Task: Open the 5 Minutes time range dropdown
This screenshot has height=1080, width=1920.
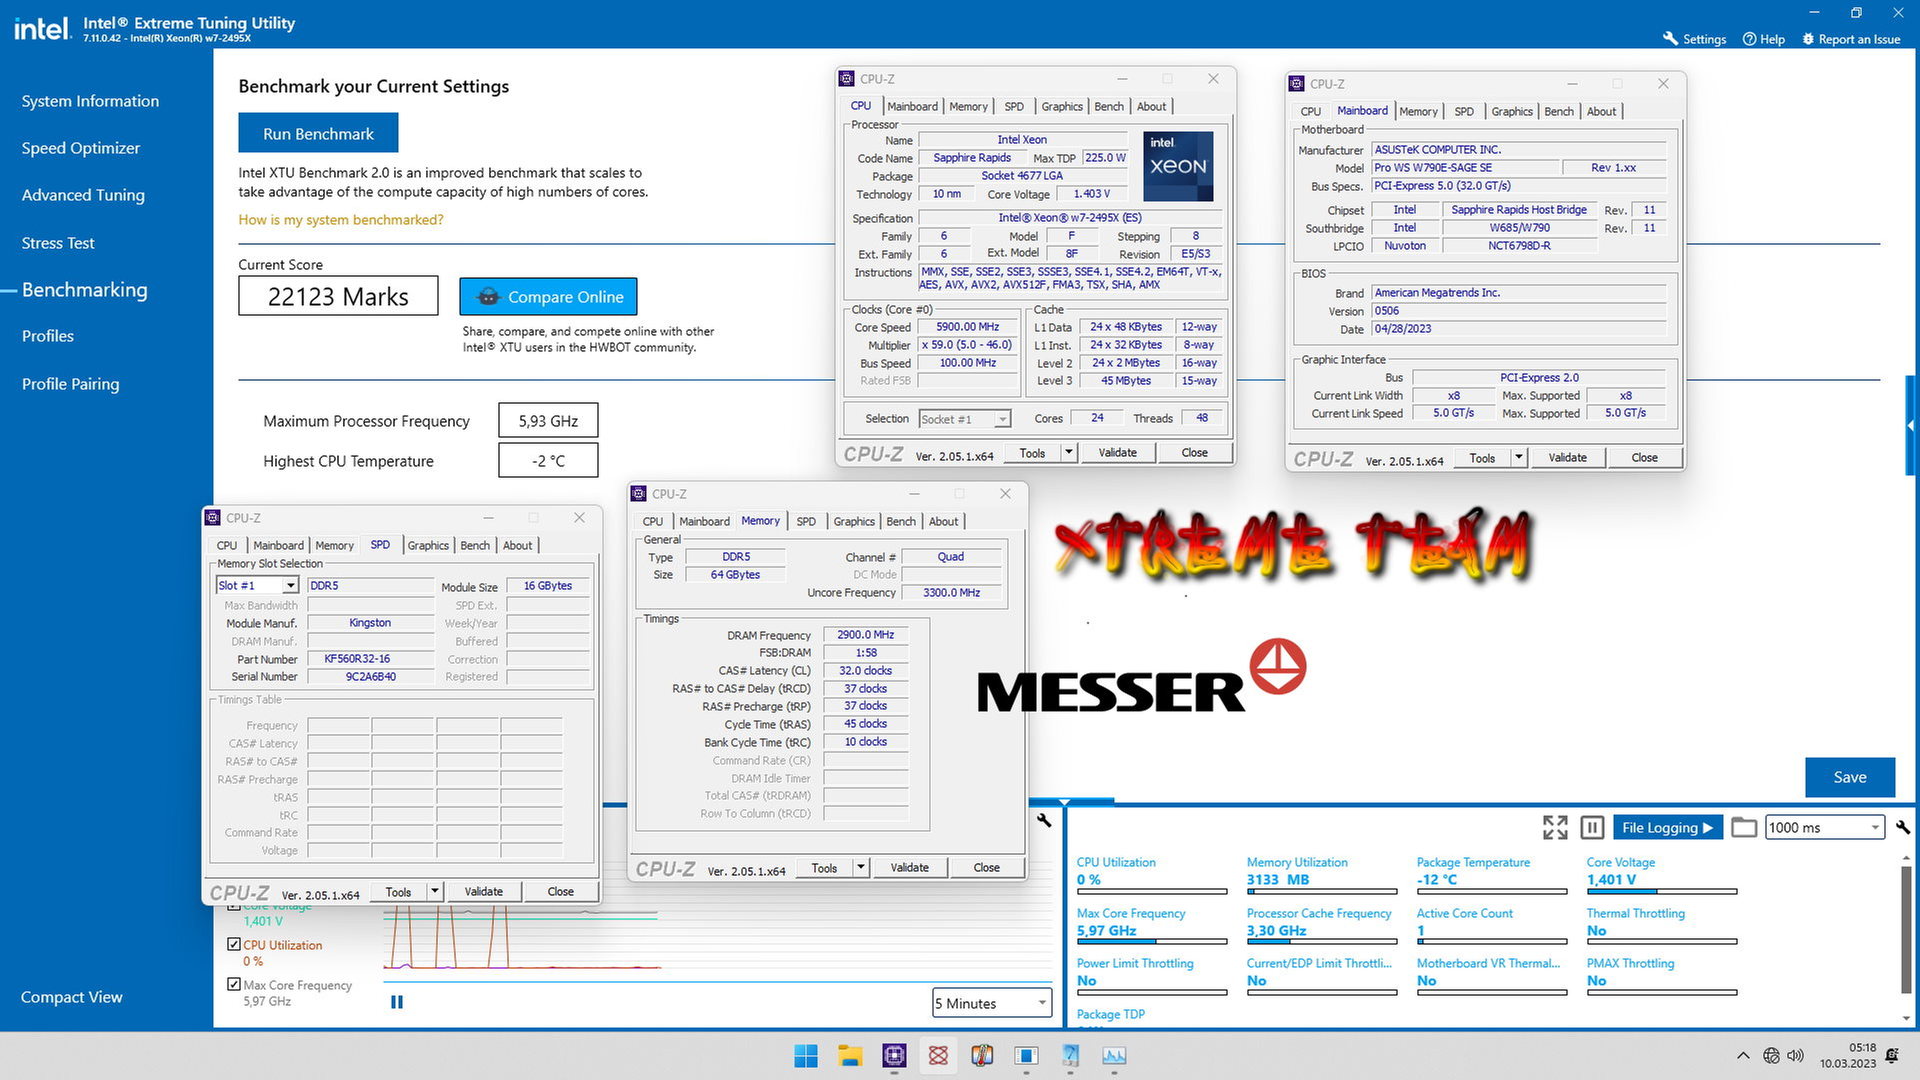Action: [991, 1003]
